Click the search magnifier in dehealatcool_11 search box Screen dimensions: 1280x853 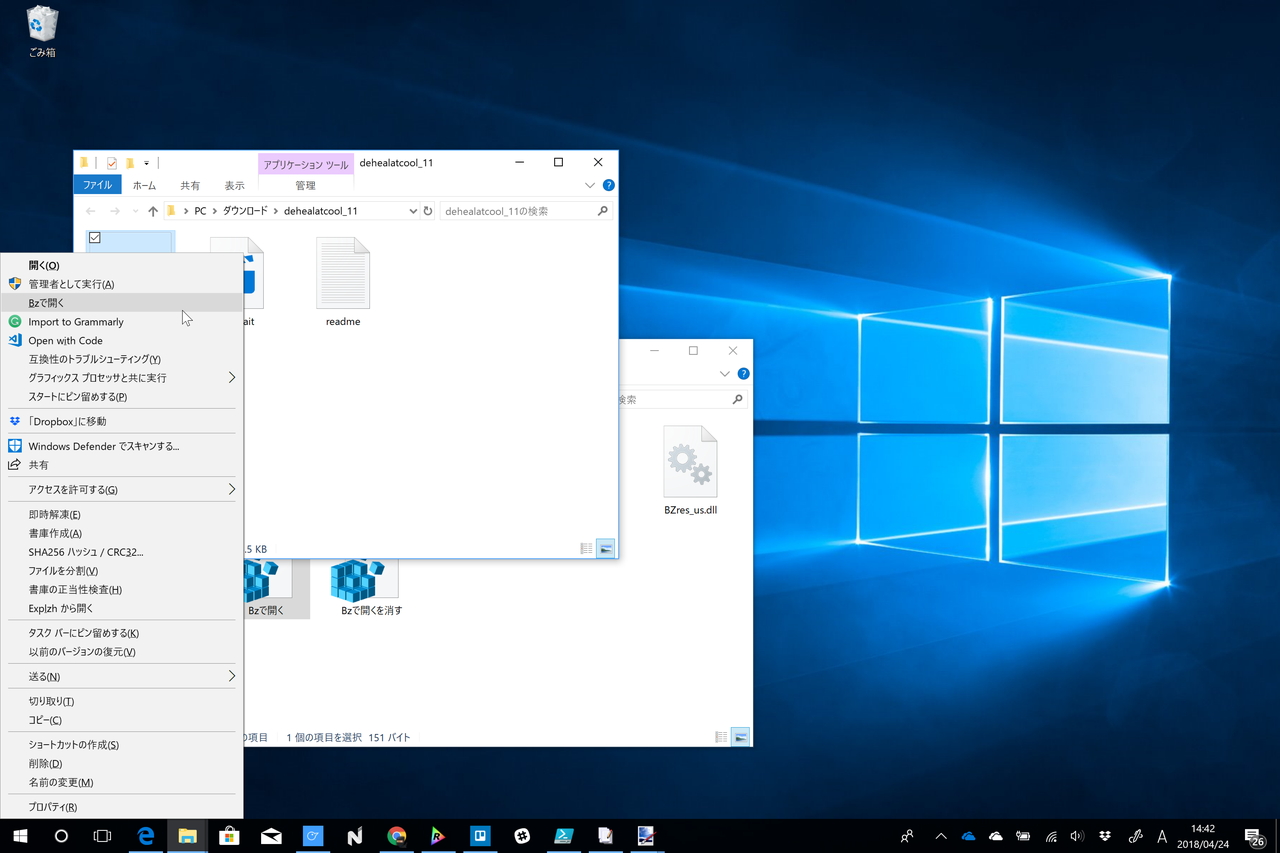[602, 211]
